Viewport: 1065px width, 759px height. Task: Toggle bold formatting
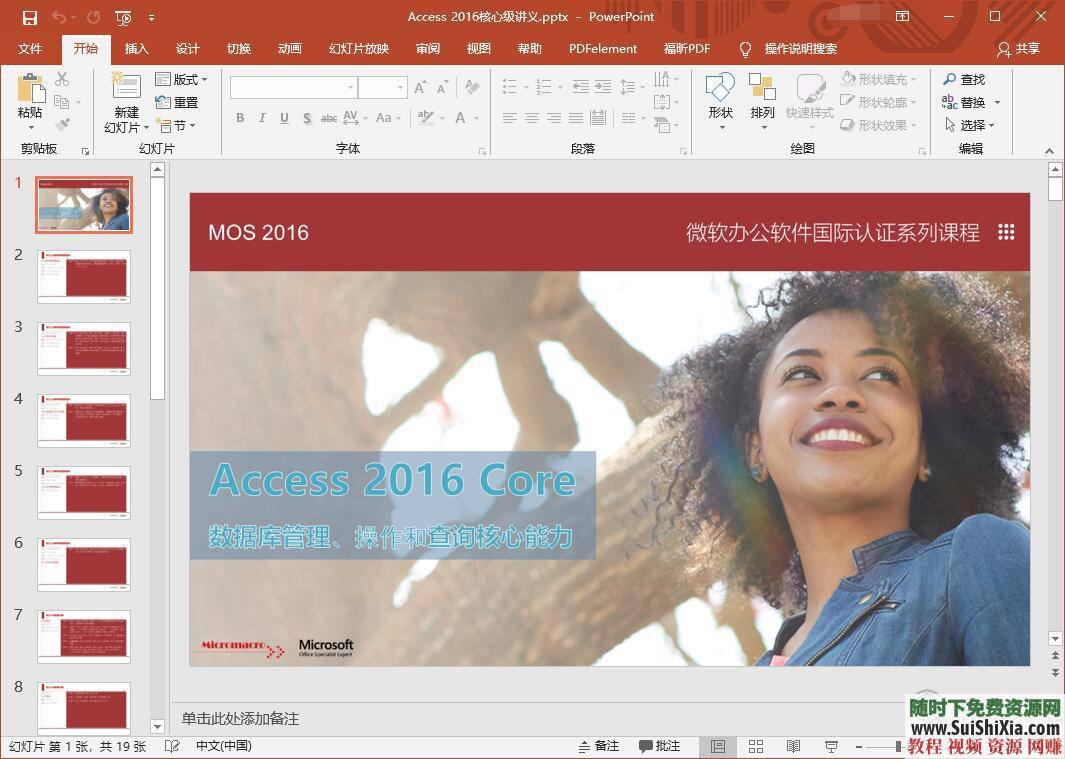(x=240, y=118)
